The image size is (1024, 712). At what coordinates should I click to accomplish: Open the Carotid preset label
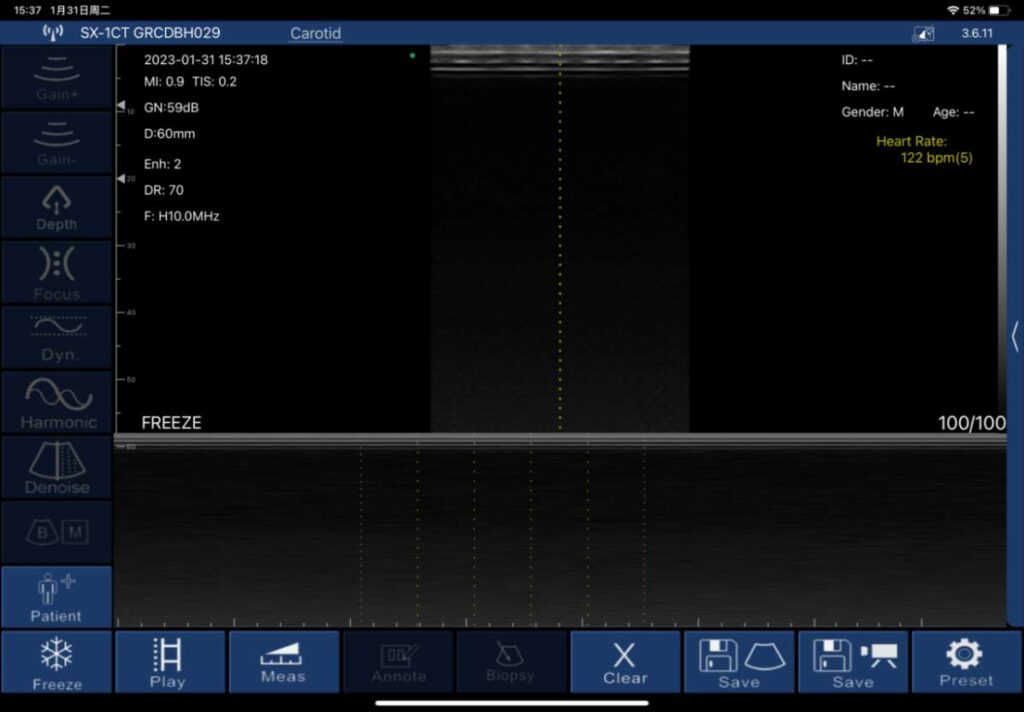point(315,33)
